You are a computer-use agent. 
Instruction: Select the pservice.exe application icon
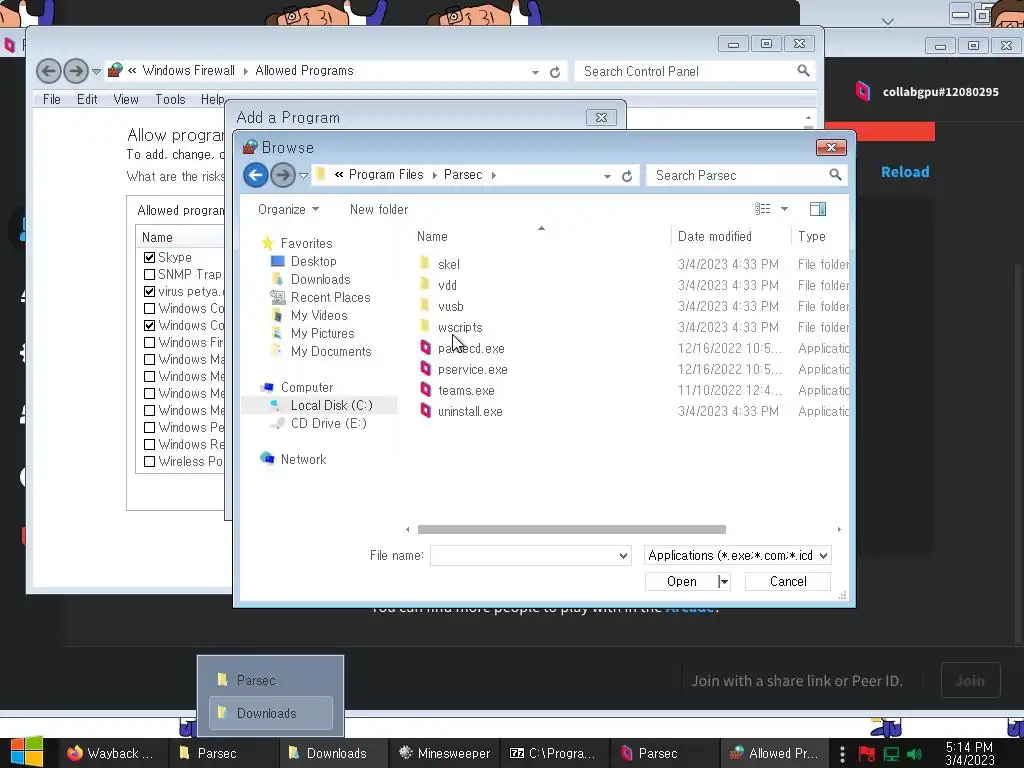tap(426, 369)
